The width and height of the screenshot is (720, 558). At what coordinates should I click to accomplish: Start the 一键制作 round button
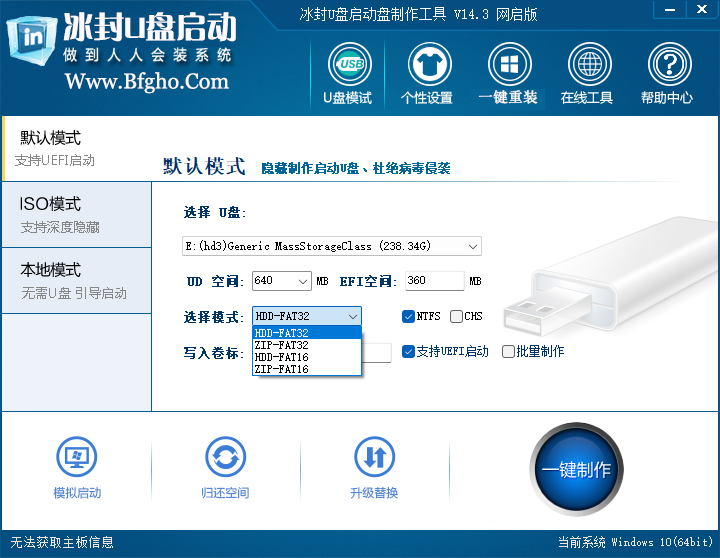[576, 469]
